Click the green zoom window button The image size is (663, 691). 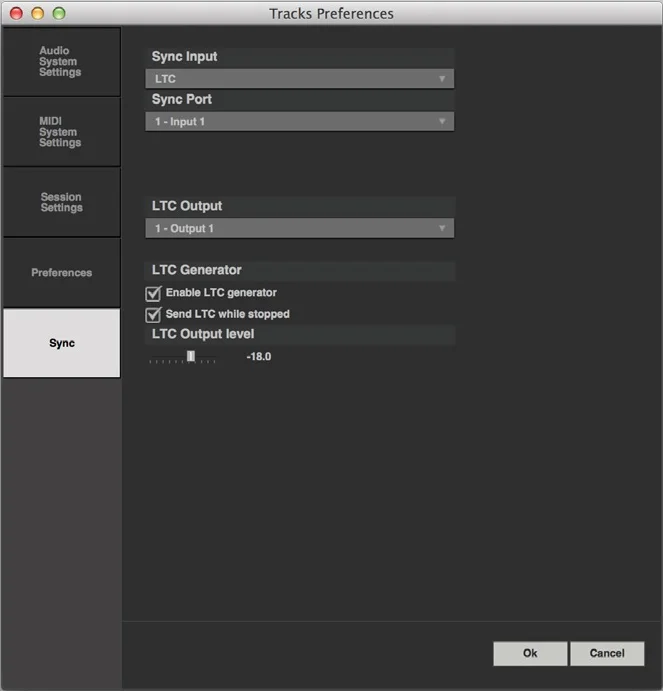[x=59, y=14]
